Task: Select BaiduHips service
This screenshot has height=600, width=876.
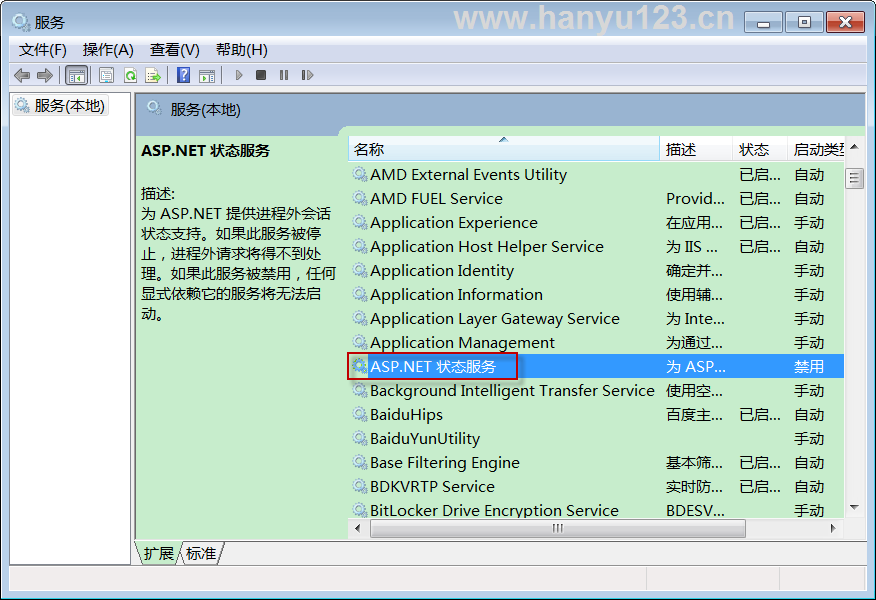Action: tap(596, 415)
